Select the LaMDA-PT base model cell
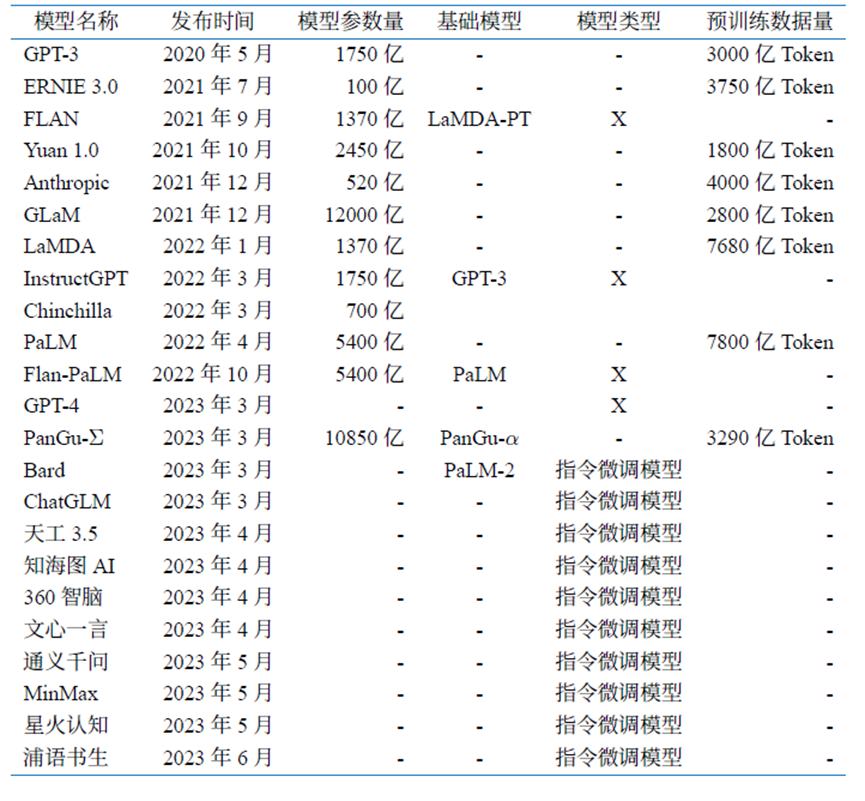 (479, 119)
